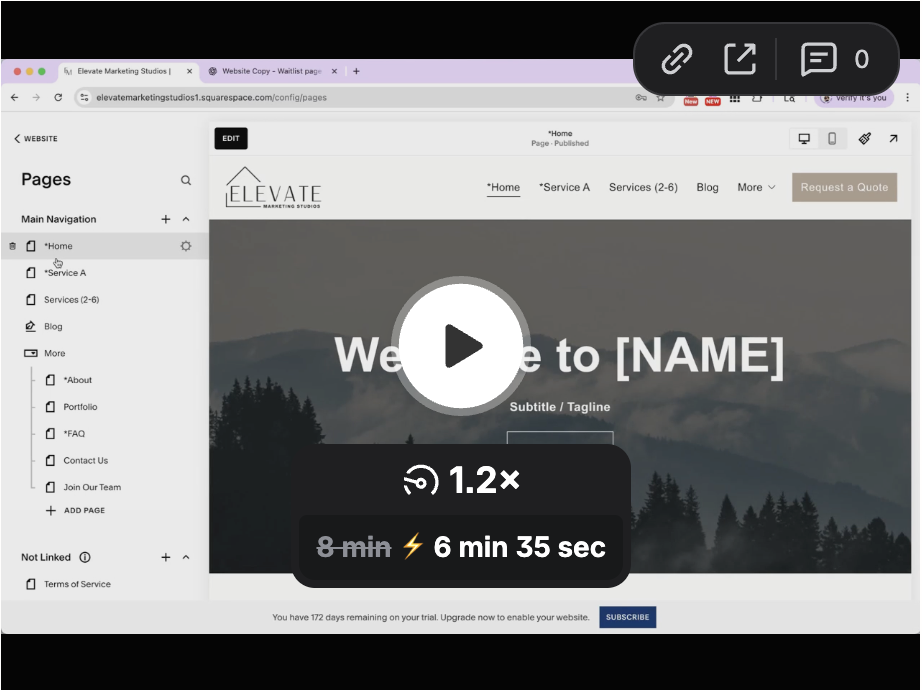Open the Services (2-6) page

[71, 300]
